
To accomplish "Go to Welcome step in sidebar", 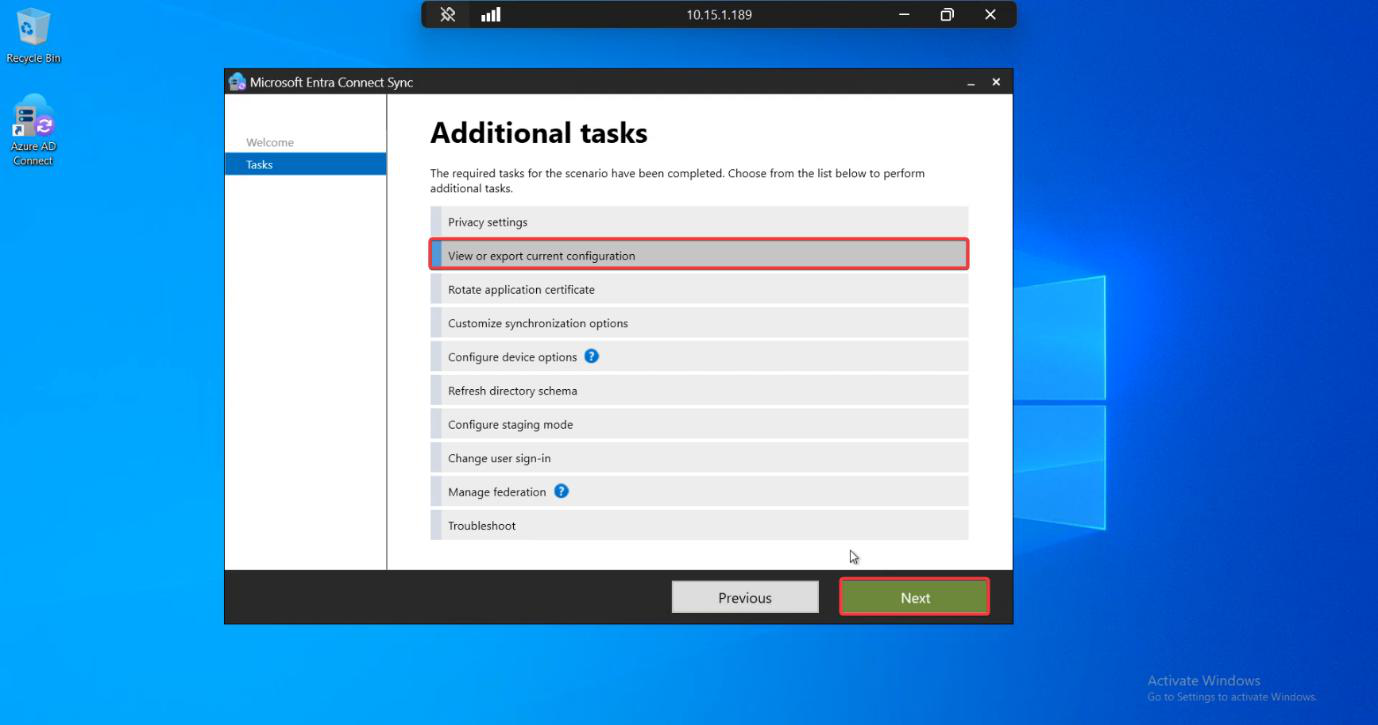I will tap(270, 142).
